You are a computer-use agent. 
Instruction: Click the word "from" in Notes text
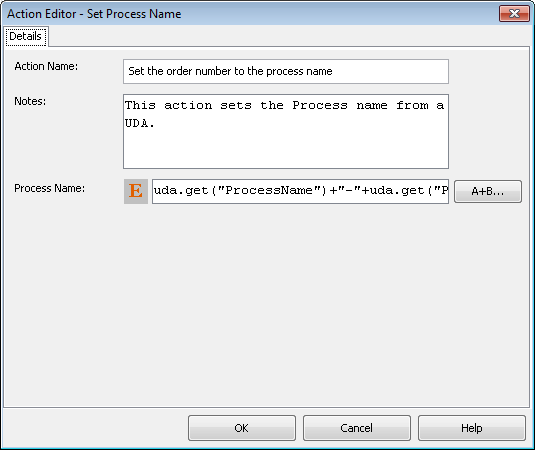click(x=412, y=105)
